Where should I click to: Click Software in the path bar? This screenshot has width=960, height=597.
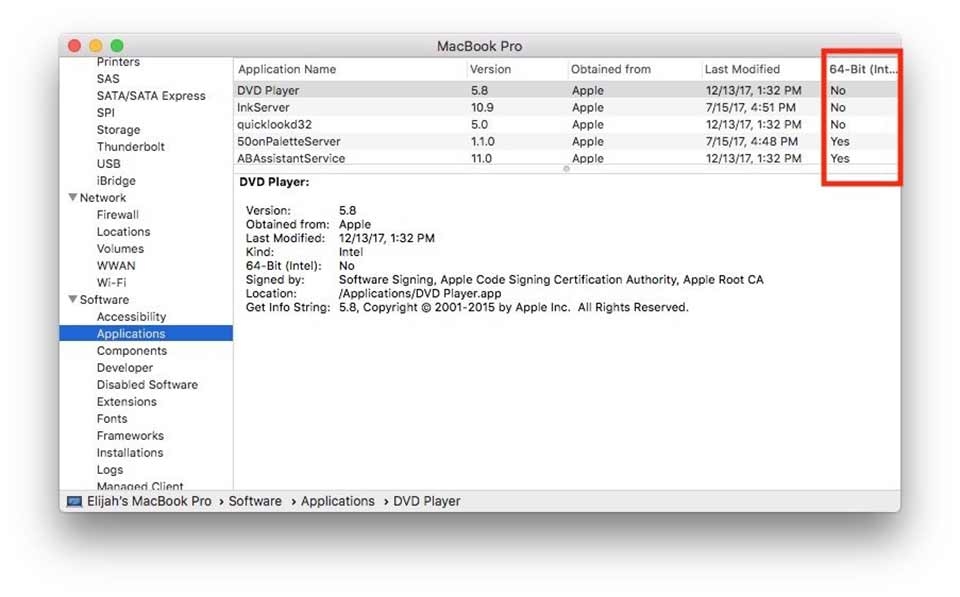[x=255, y=501]
